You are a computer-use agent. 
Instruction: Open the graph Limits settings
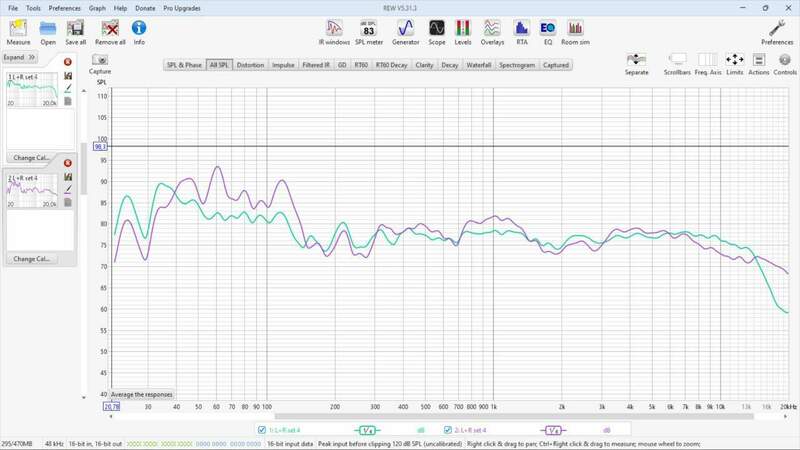[734, 62]
